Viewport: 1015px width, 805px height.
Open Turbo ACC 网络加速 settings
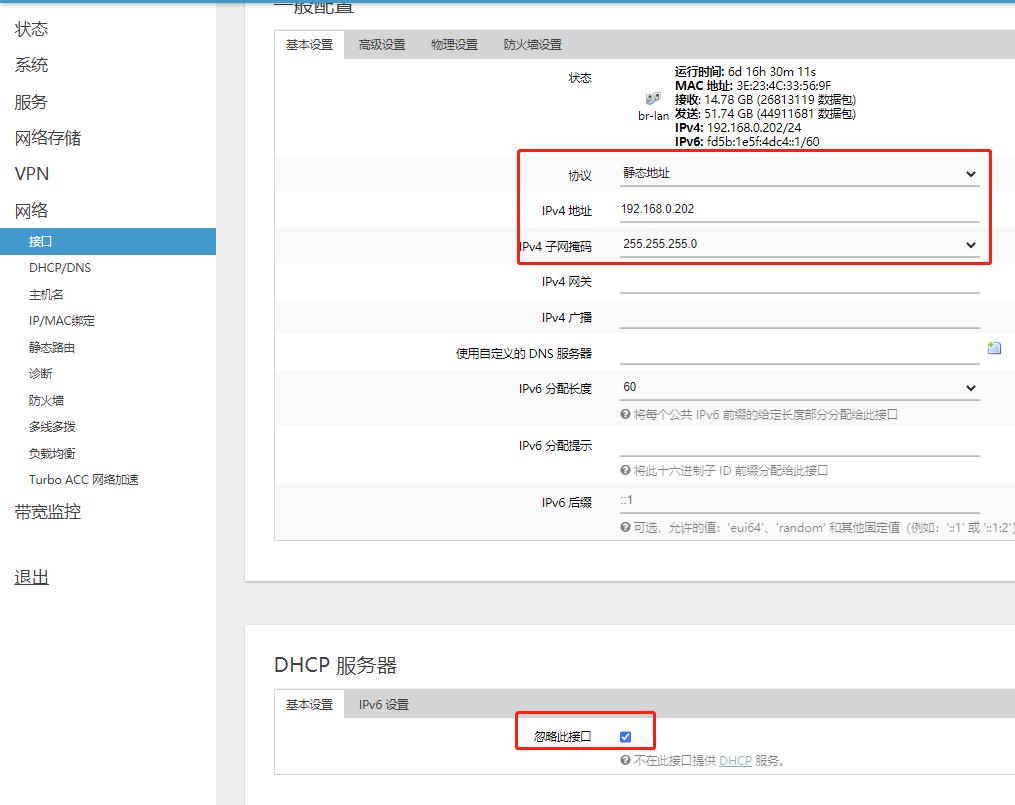click(x=82, y=479)
